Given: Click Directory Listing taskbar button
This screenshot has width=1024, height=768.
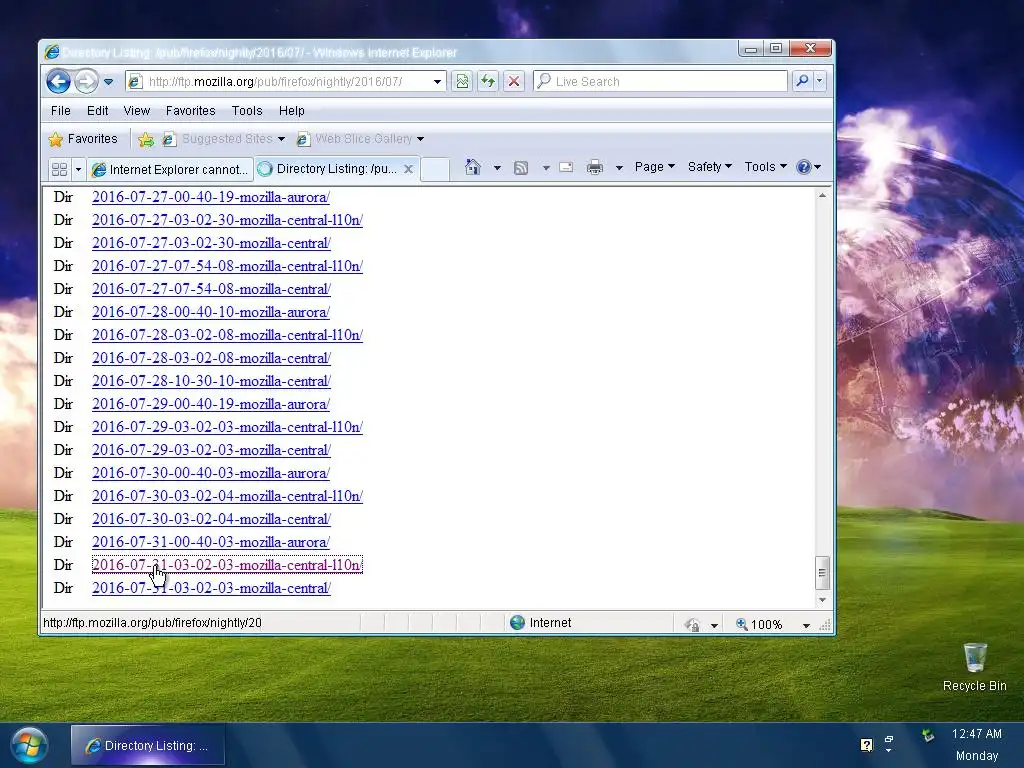Looking at the screenshot, I should 148,746.
